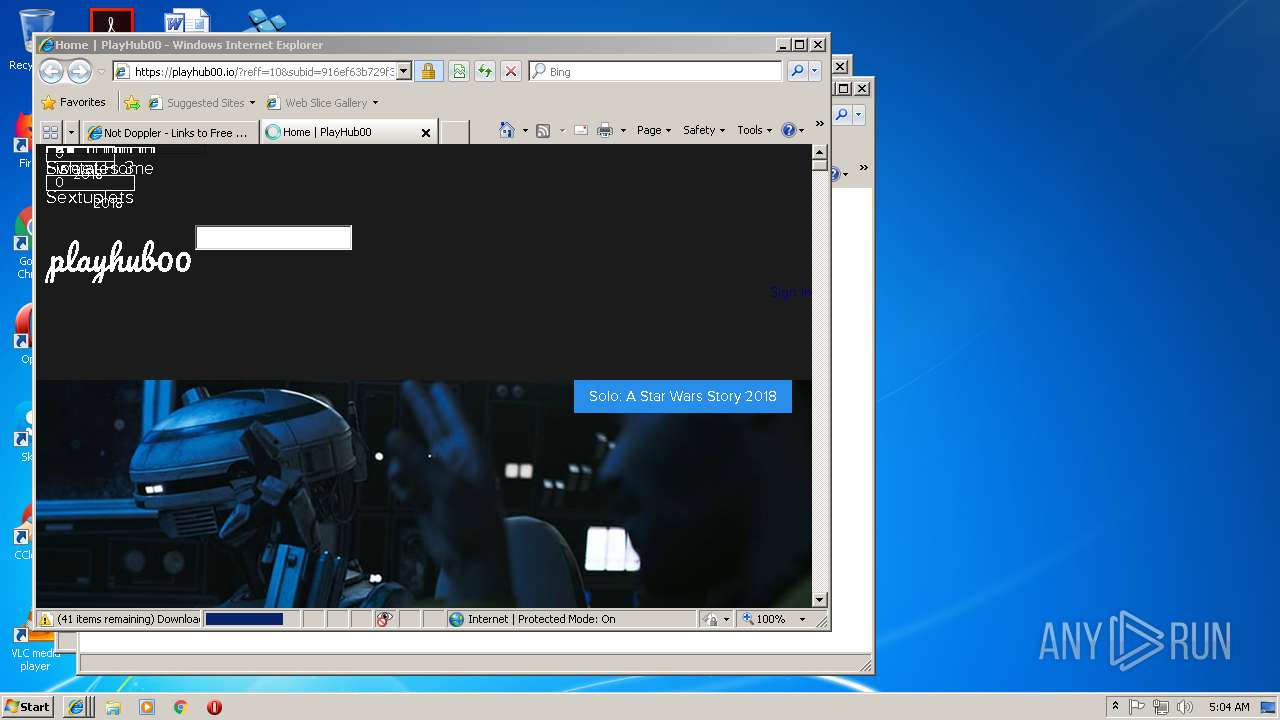The width and height of the screenshot is (1280, 720).
Task: Click the Action Center flag icon
Action: (1138, 707)
